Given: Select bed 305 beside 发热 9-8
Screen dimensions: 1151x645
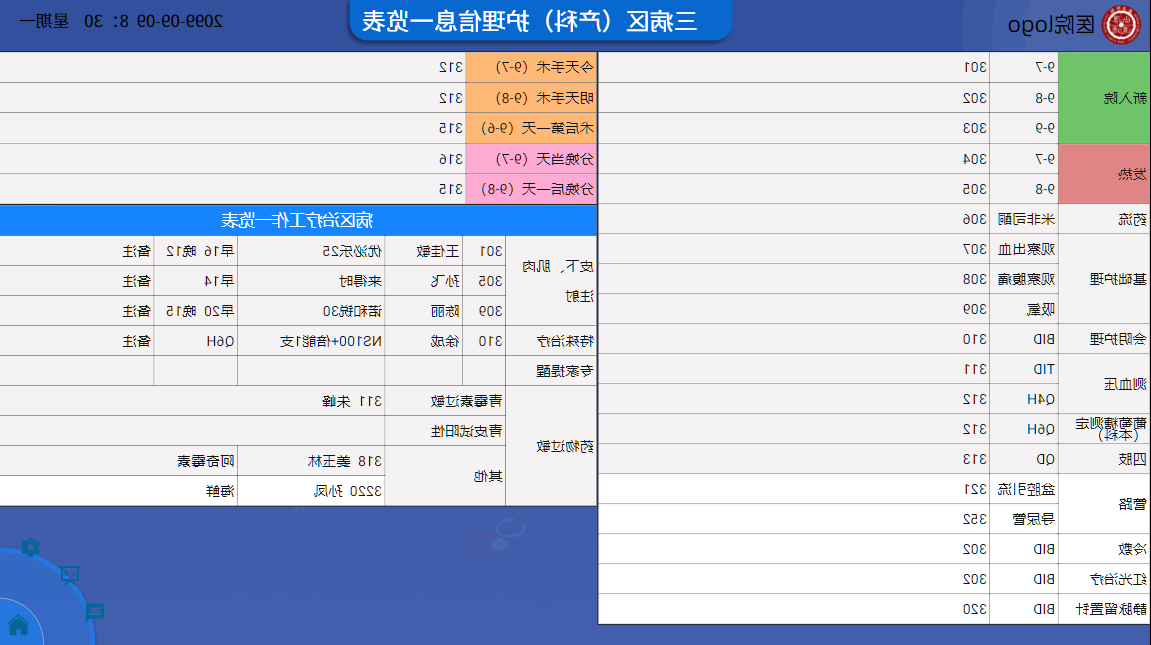Looking at the screenshot, I should [x=975, y=189].
